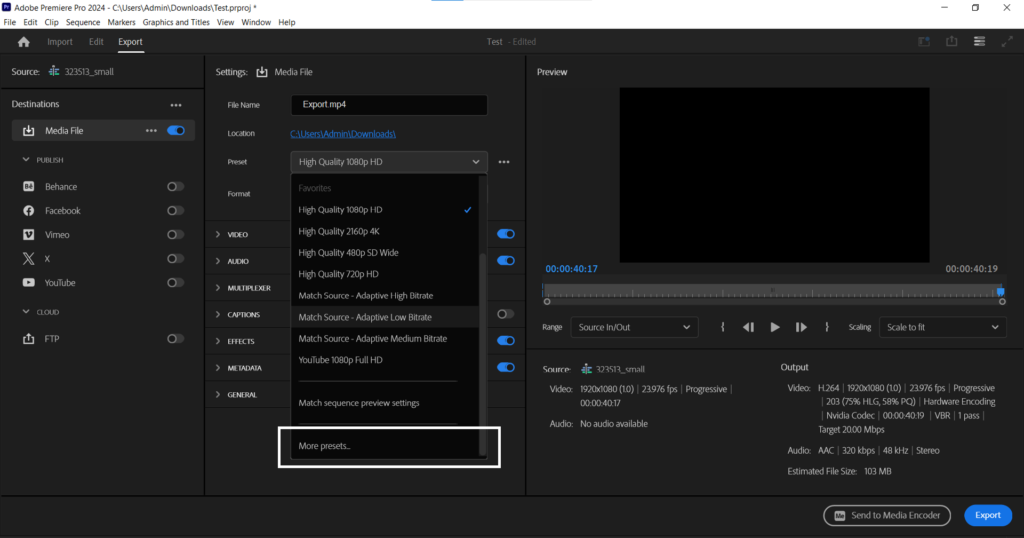
Task: Switch to the Import tab
Action: coord(60,42)
